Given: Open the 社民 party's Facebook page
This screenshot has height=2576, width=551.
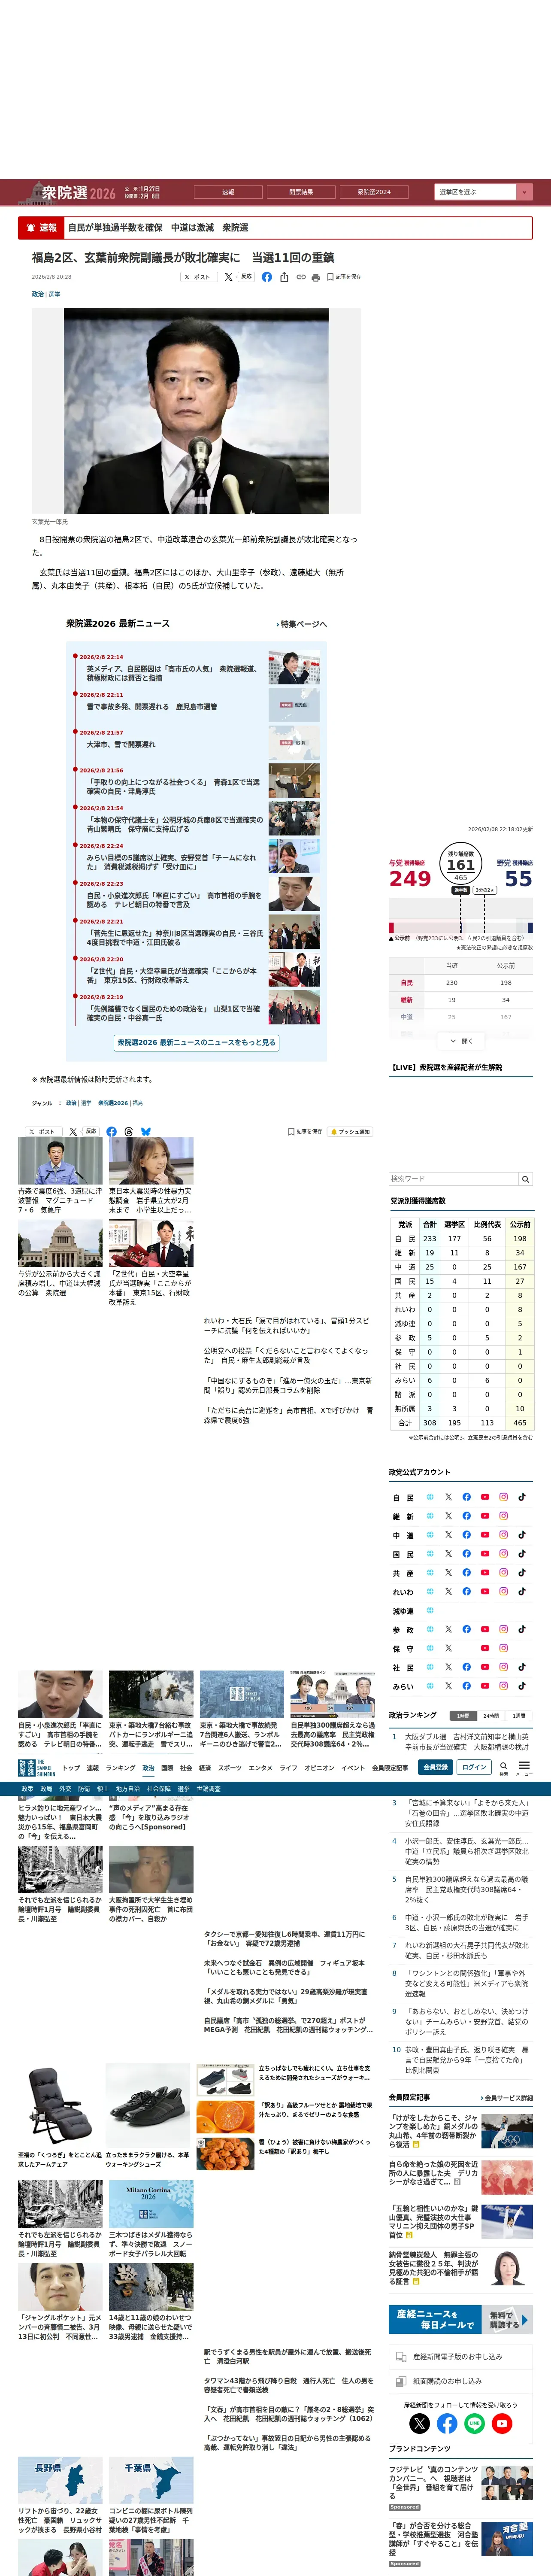Looking at the screenshot, I should [x=466, y=1667].
